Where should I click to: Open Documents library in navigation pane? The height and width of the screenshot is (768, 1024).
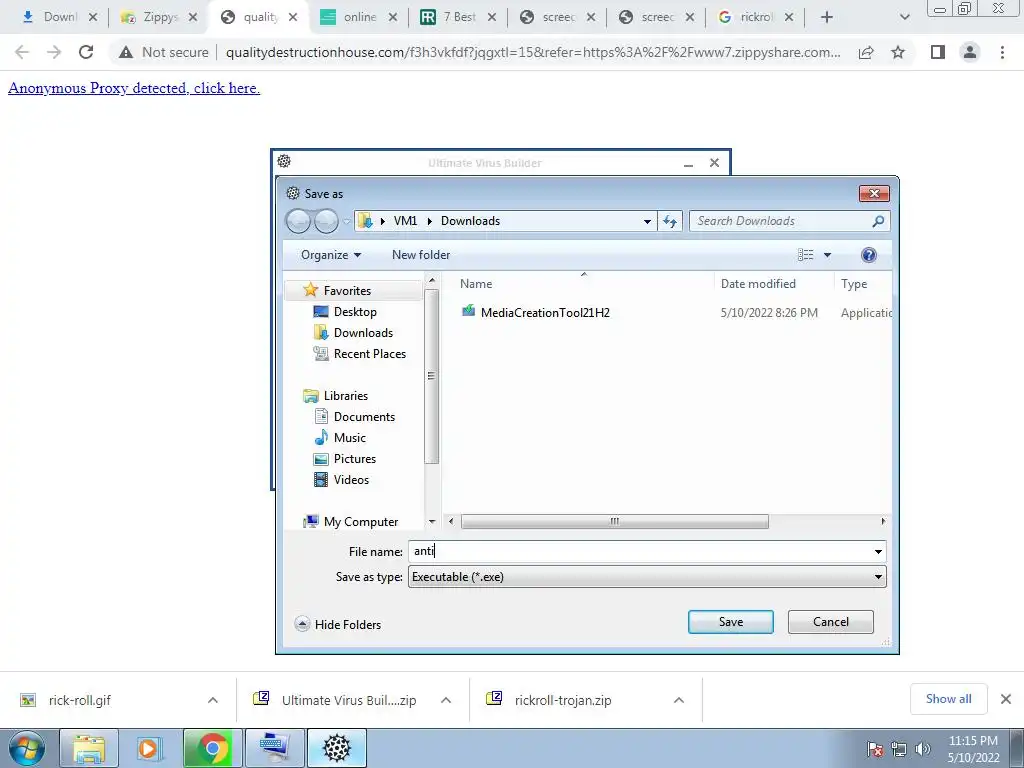point(355,417)
